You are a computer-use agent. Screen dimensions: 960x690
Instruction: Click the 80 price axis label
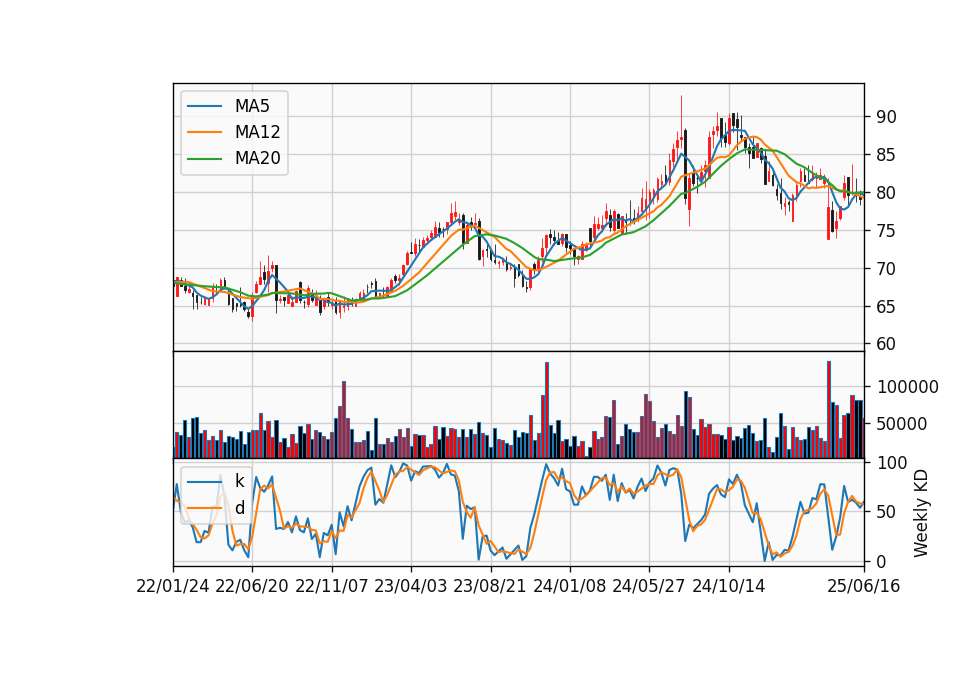[887, 193]
